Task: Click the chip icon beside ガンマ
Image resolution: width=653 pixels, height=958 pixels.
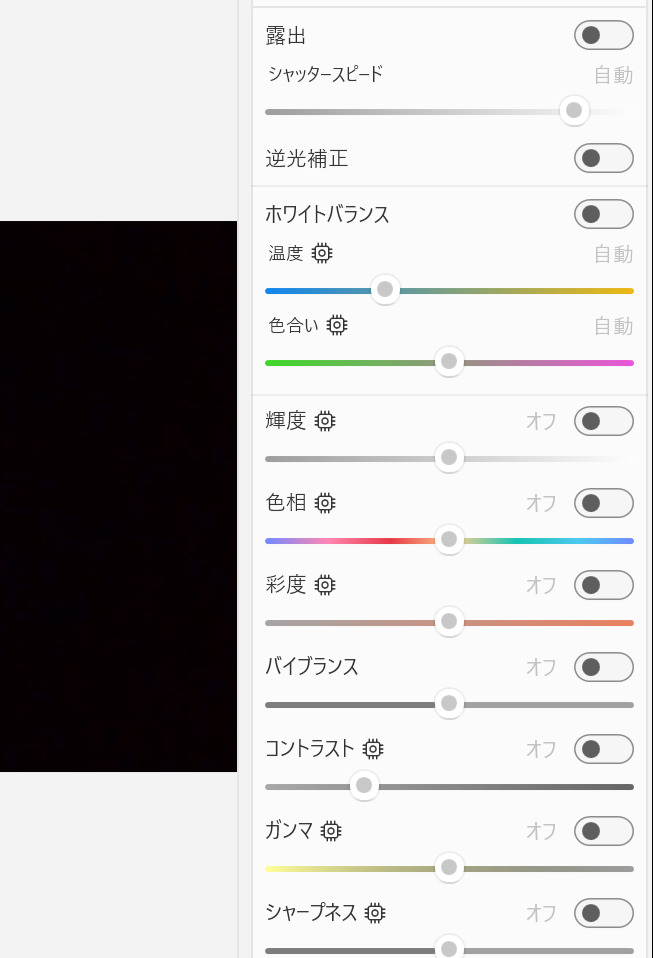Action: coord(331,831)
